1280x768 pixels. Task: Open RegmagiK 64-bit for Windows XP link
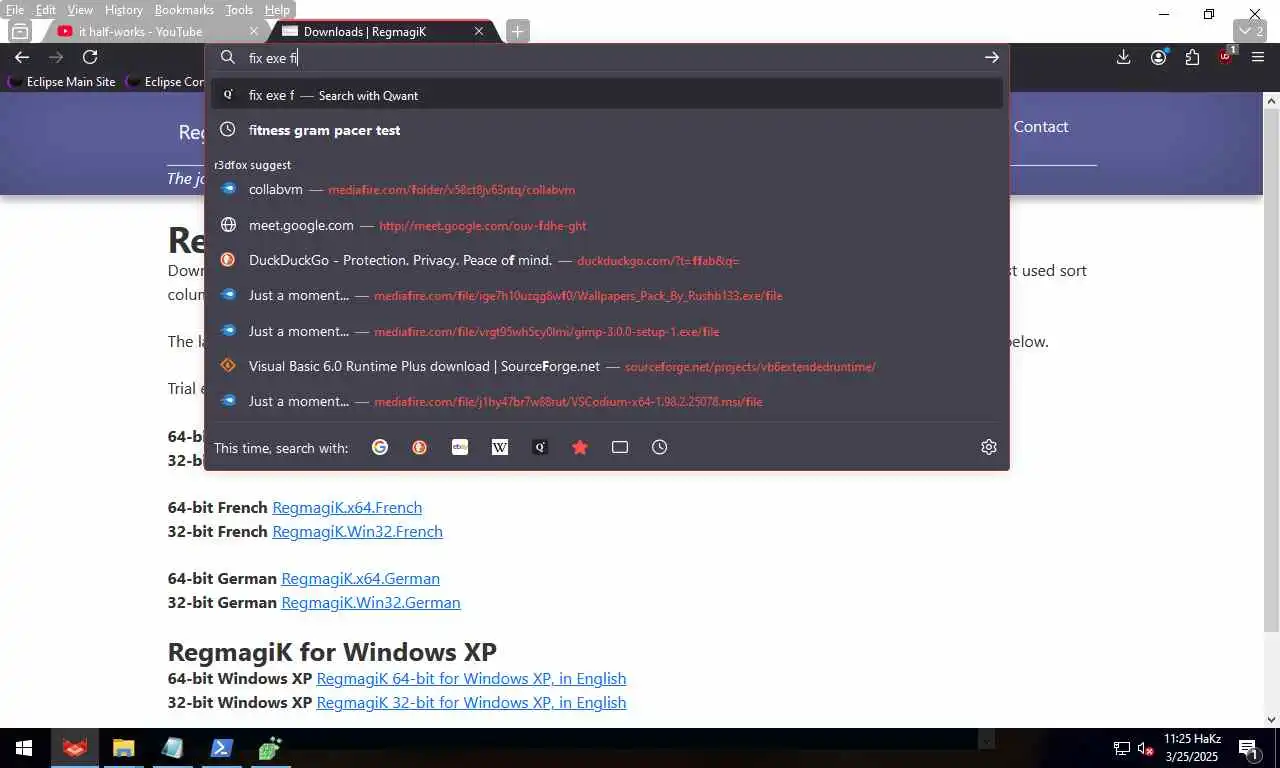click(471, 678)
